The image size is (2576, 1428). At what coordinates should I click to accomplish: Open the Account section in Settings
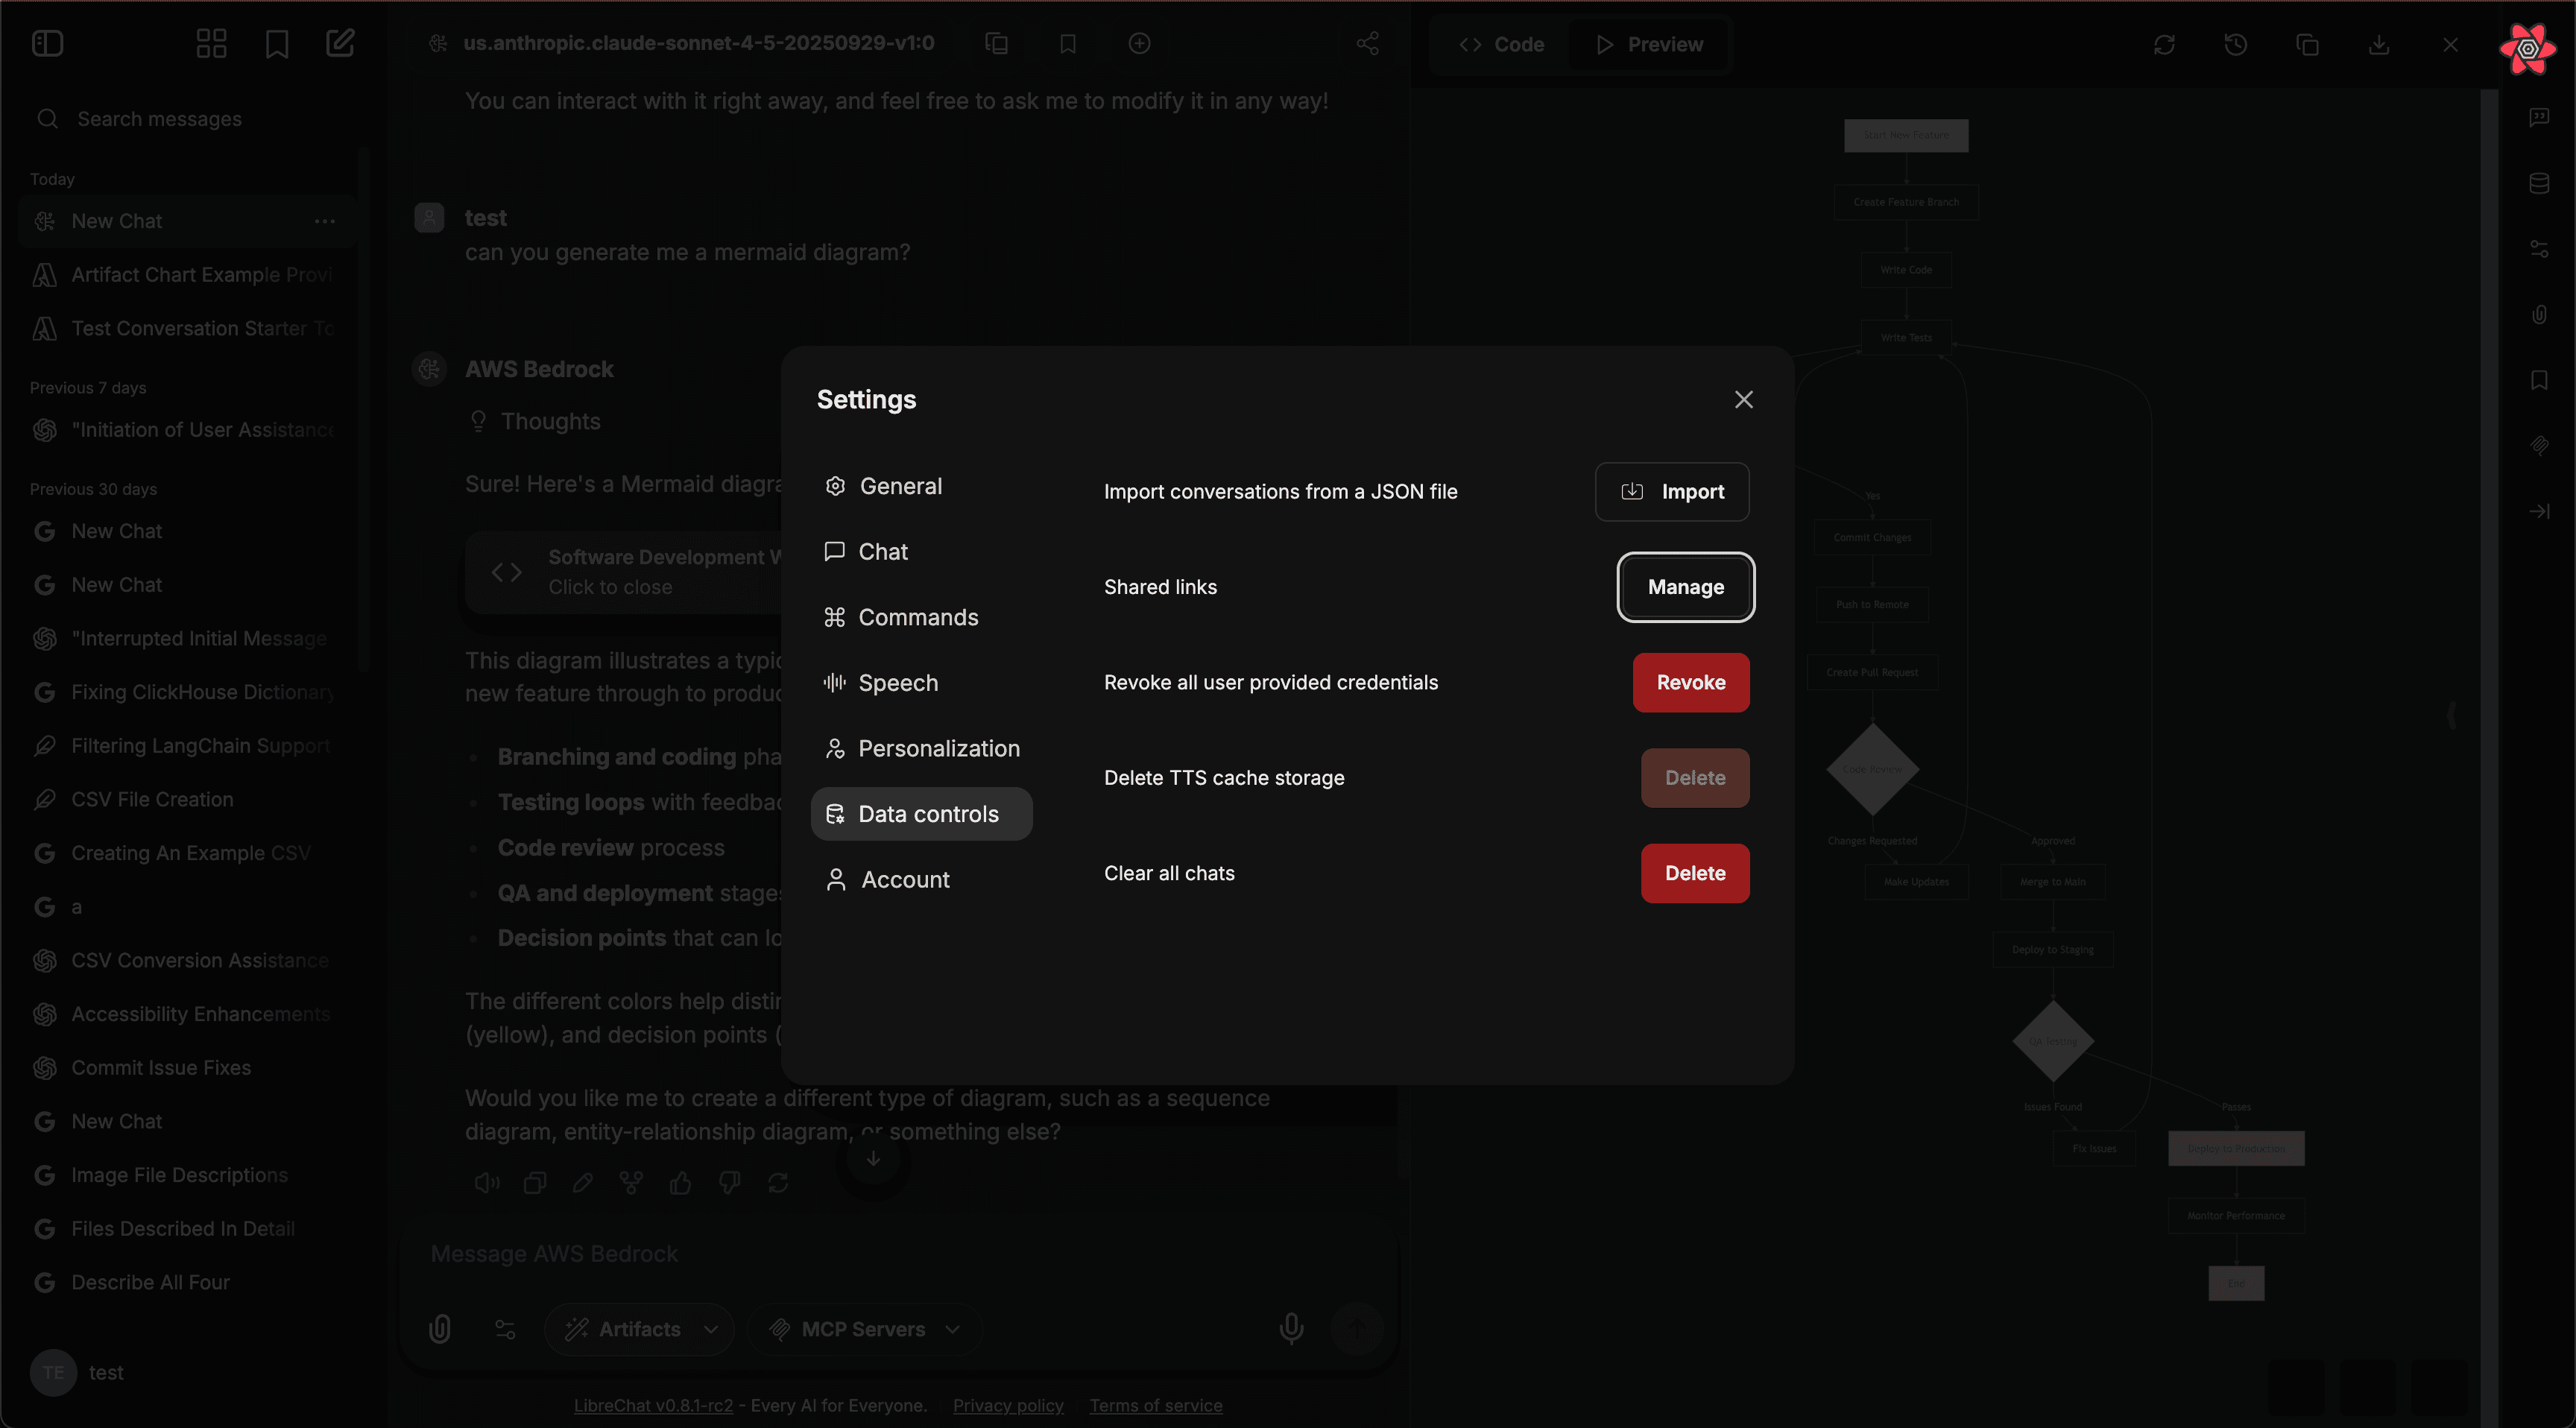(905, 879)
